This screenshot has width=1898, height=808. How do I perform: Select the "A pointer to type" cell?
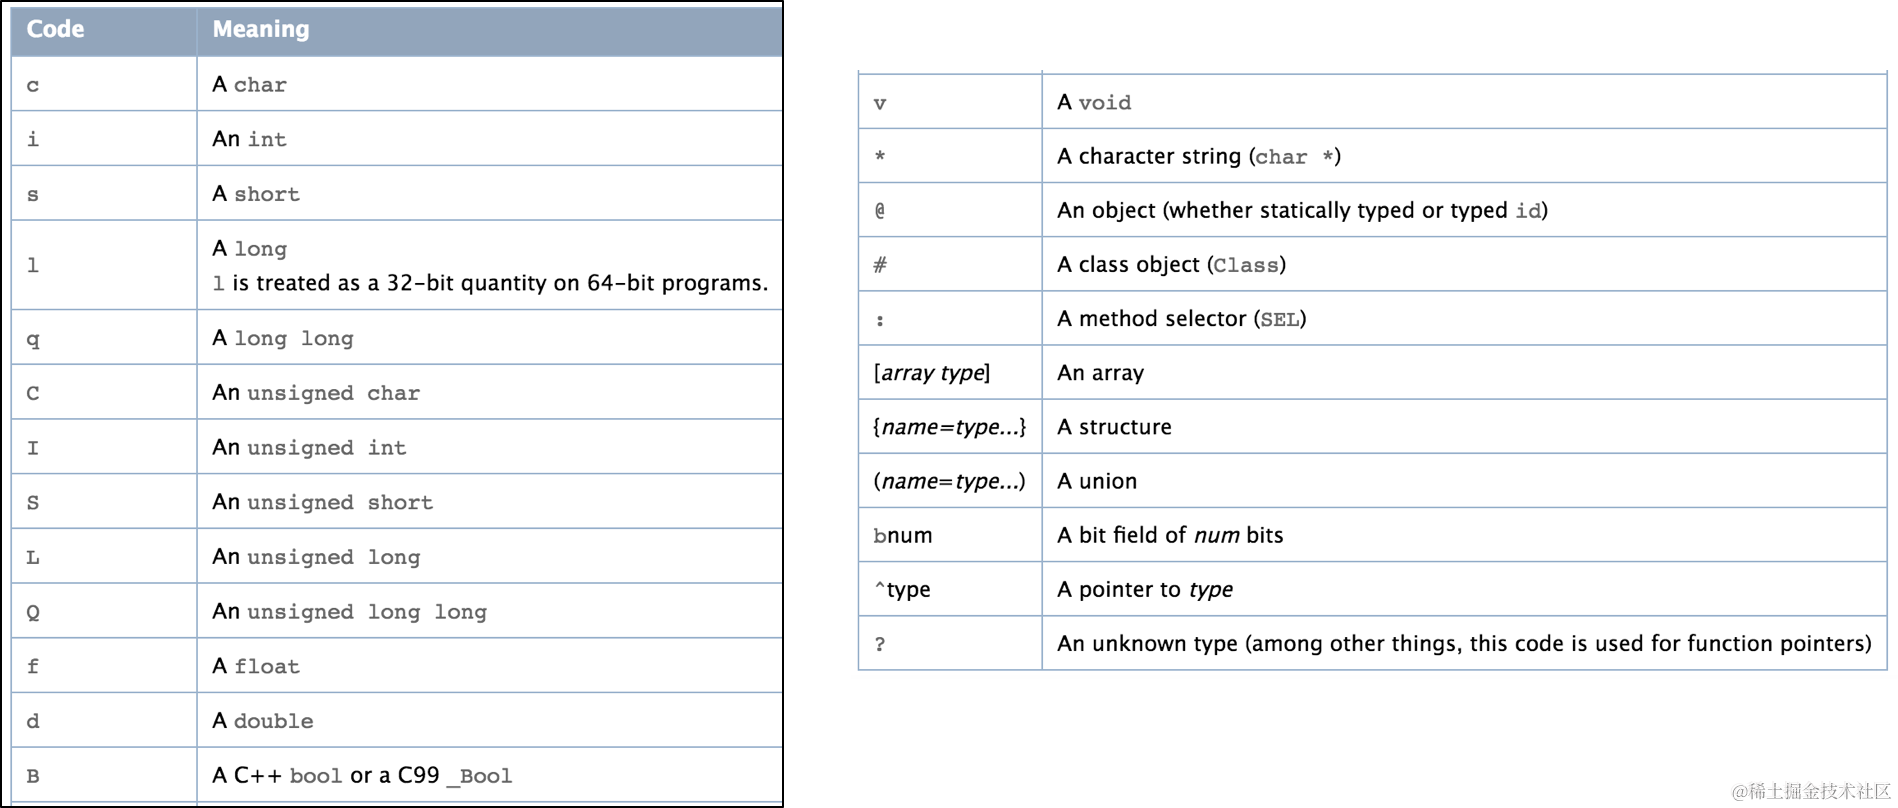click(1145, 589)
